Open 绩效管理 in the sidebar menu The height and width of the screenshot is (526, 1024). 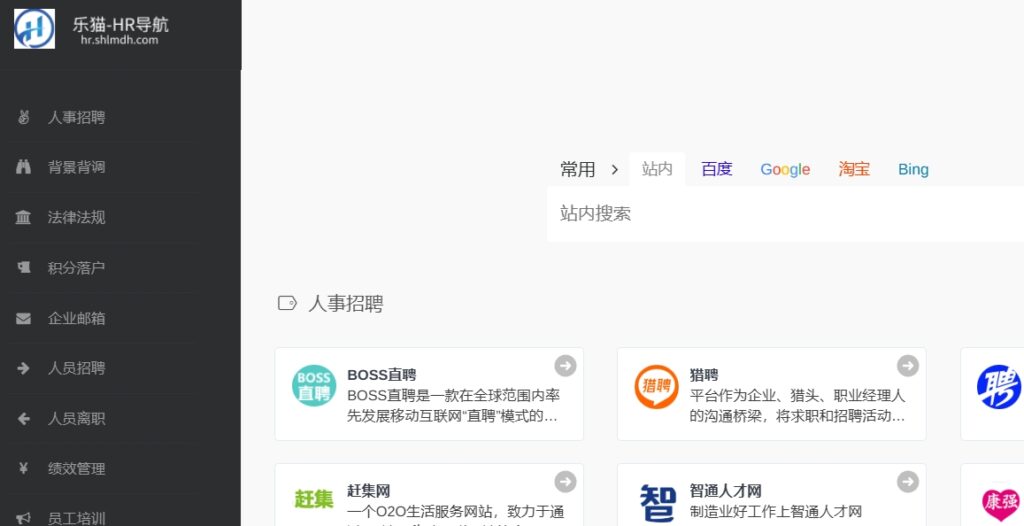point(76,468)
